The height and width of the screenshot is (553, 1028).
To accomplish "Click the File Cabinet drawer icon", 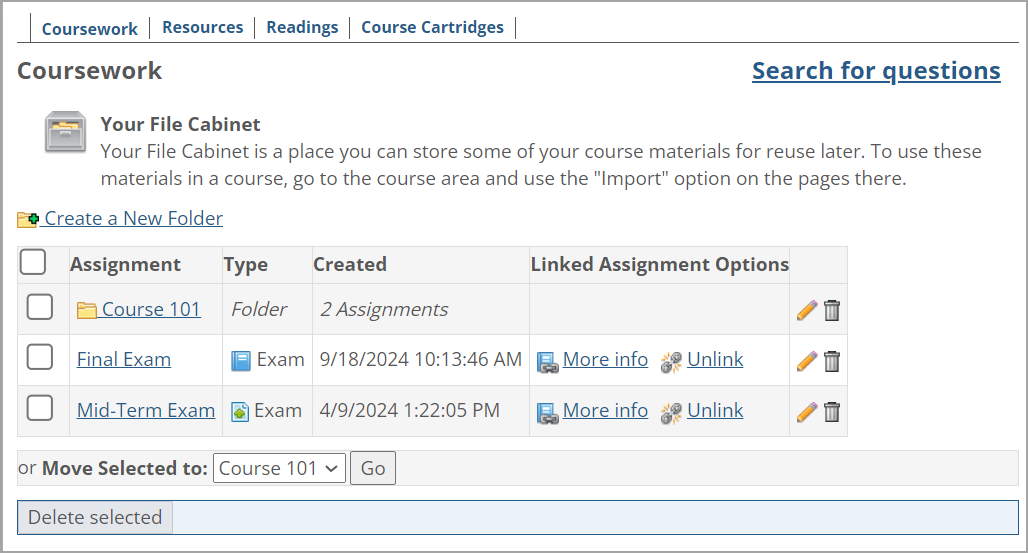I will point(65,132).
